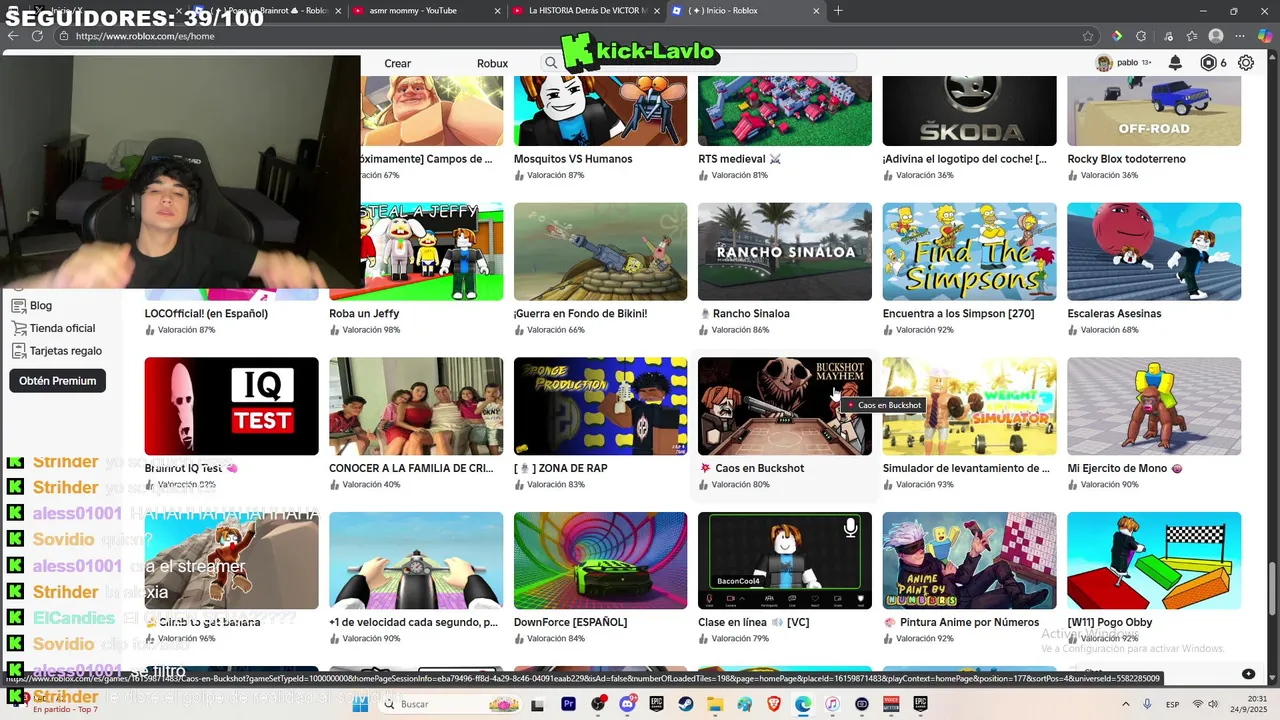Go back with browser back arrow
Image resolution: width=1280 pixels, height=720 pixels.
(x=13, y=36)
